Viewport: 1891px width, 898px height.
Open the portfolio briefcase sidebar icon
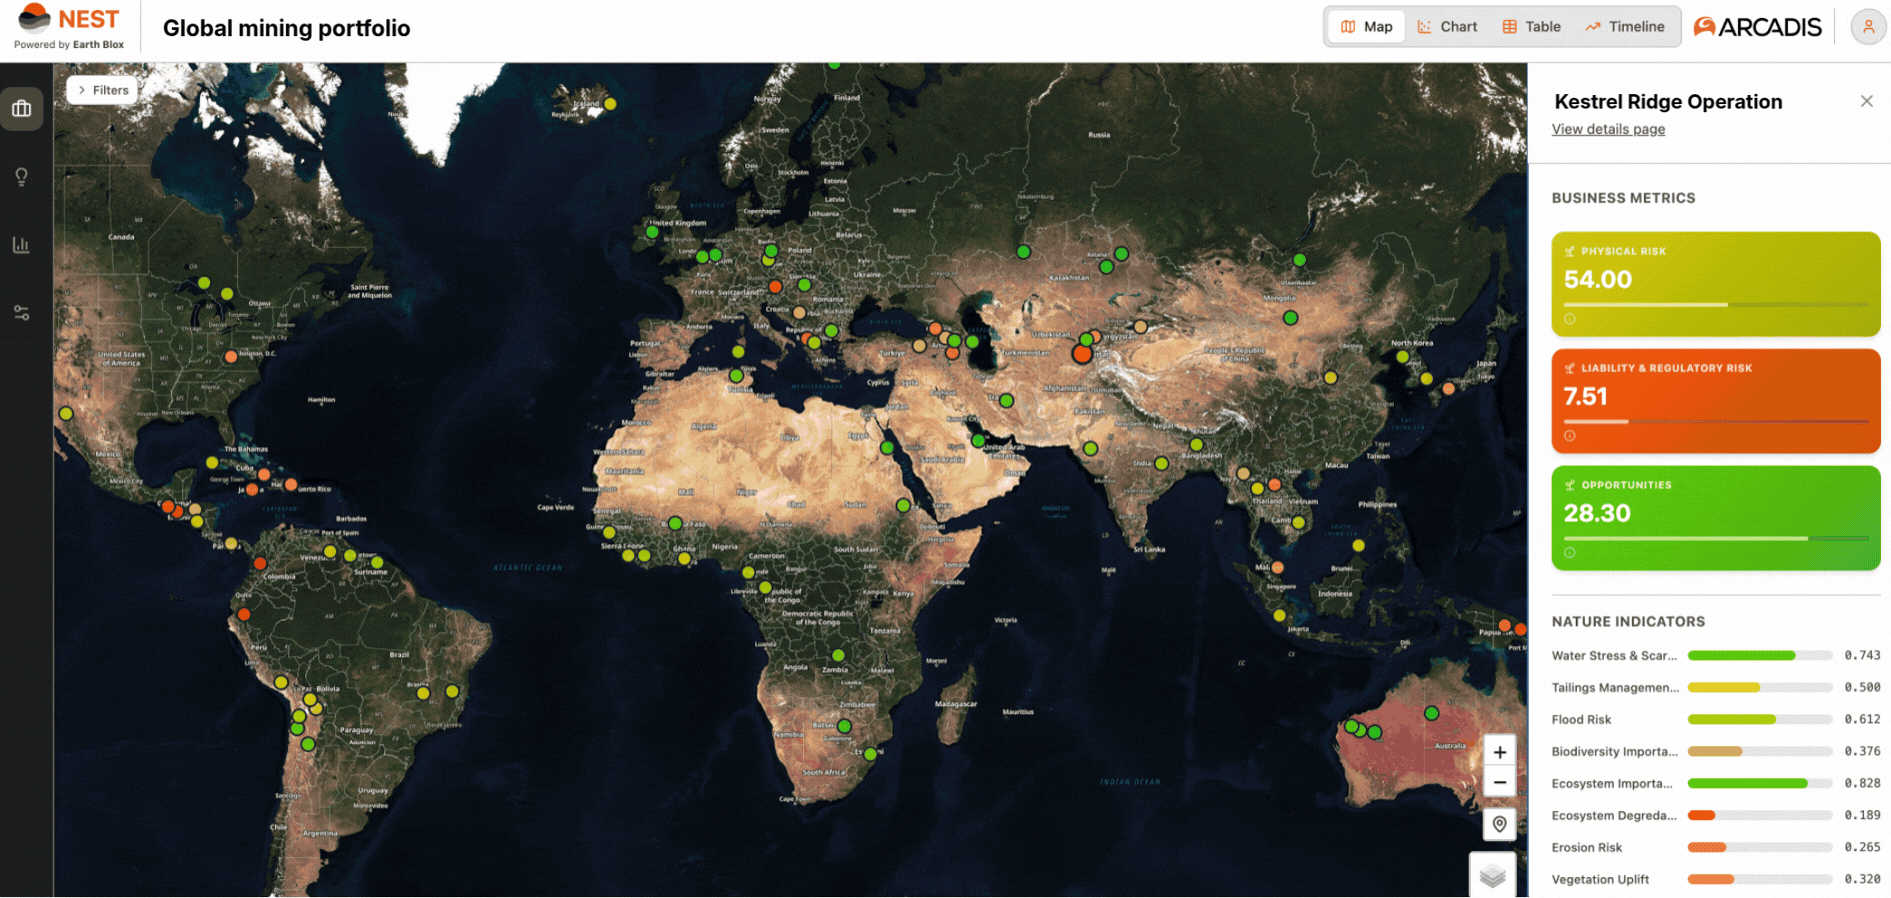click(x=21, y=109)
